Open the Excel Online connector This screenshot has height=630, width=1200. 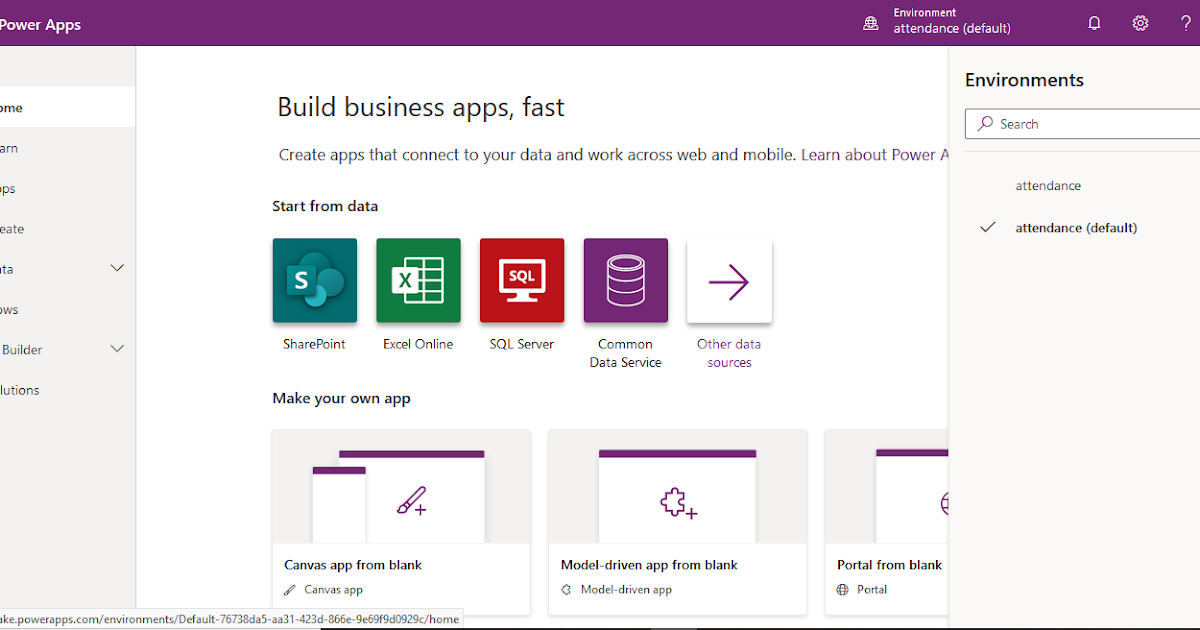[x=418, y=281]
